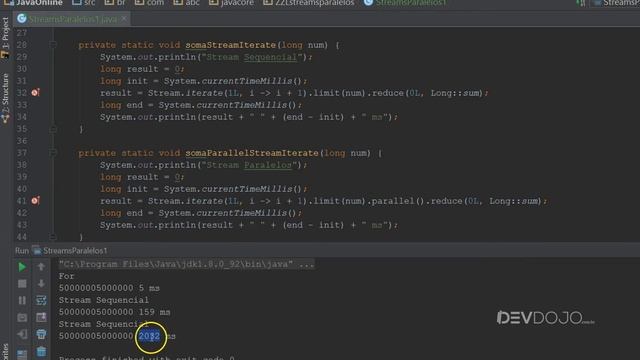Click somaStreamIterate method name on line 28
The image size is (640, 360).
(231, 45)
